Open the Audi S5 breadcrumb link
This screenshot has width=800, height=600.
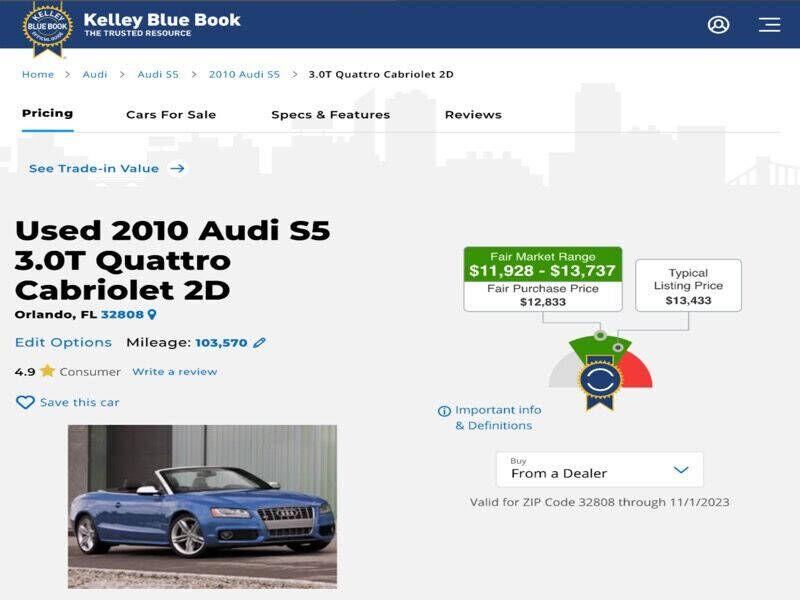pos(158,74)
